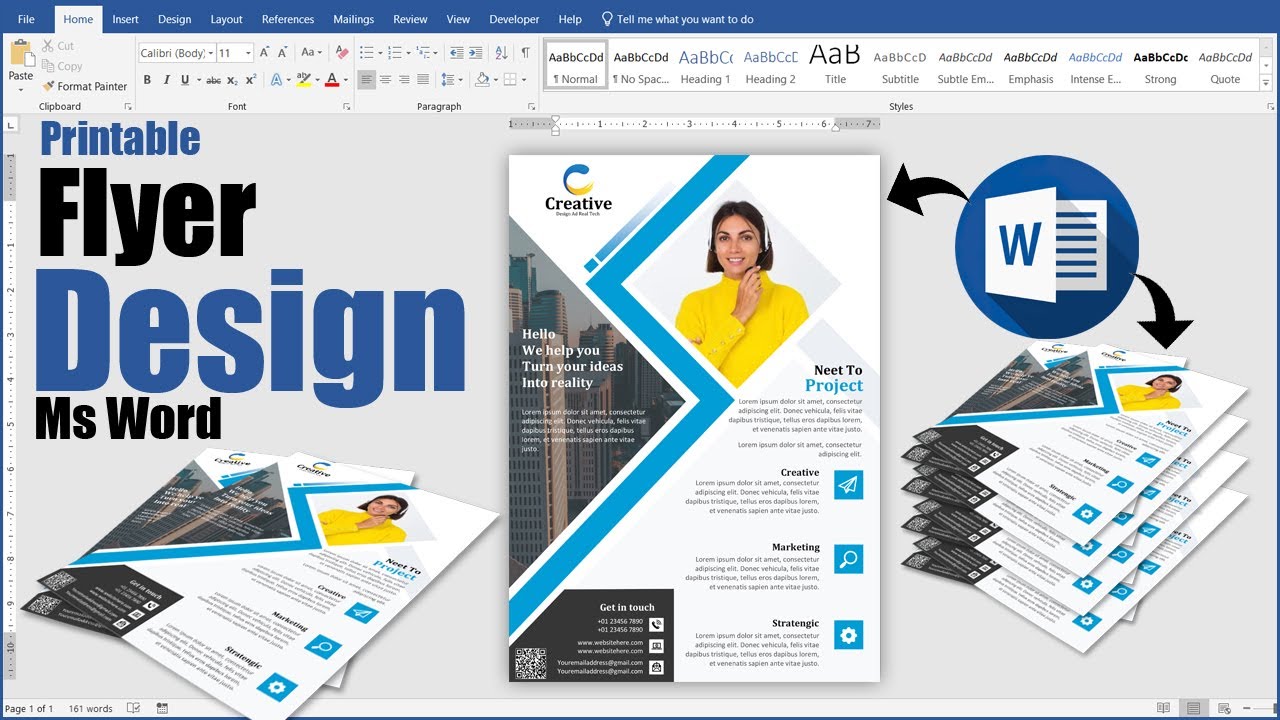Viewport: 1280px width, 720px height.
Task: Toggle Center paragraph alignment
Action: click(x=386, y=80)
